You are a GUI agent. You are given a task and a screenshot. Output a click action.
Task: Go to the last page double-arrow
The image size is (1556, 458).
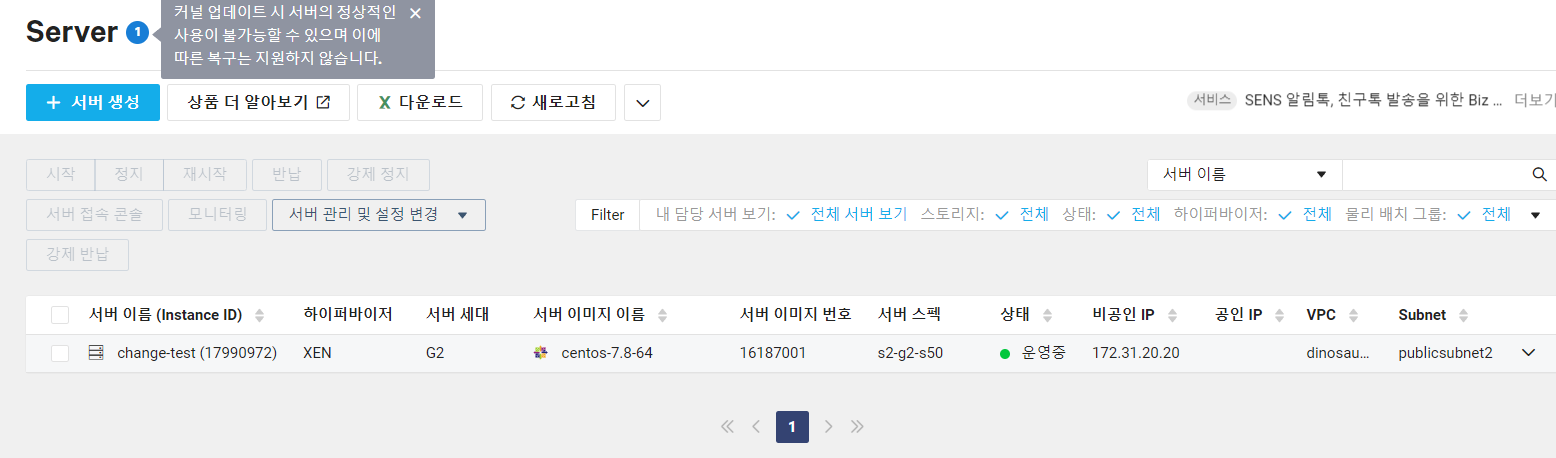pos(857,427)
